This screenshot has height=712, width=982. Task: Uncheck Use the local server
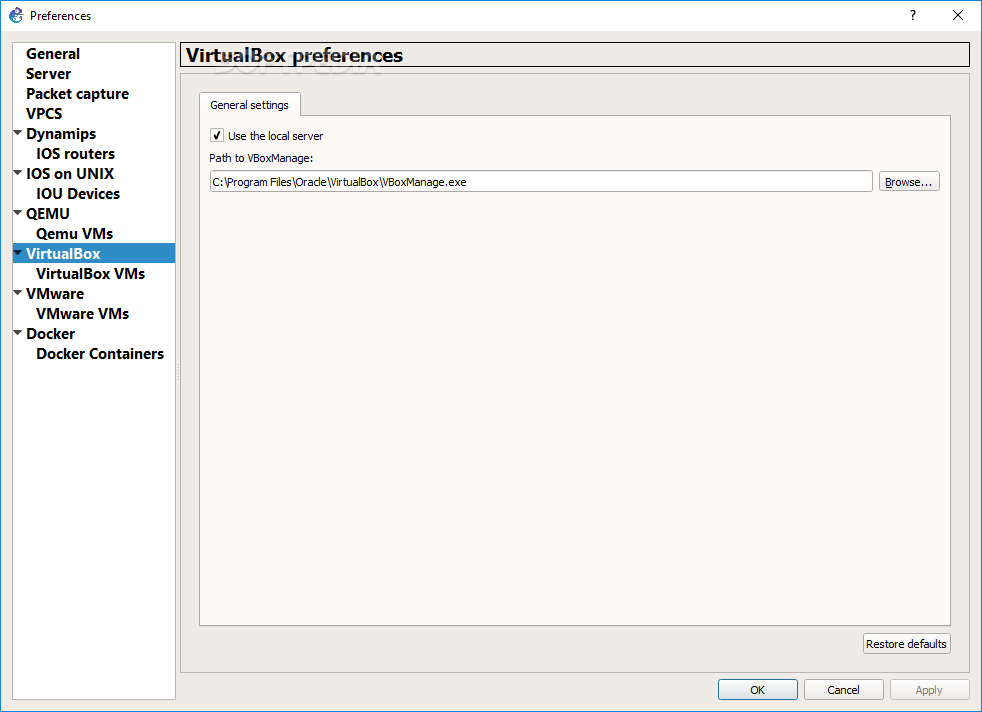click(x=217, y=135)
